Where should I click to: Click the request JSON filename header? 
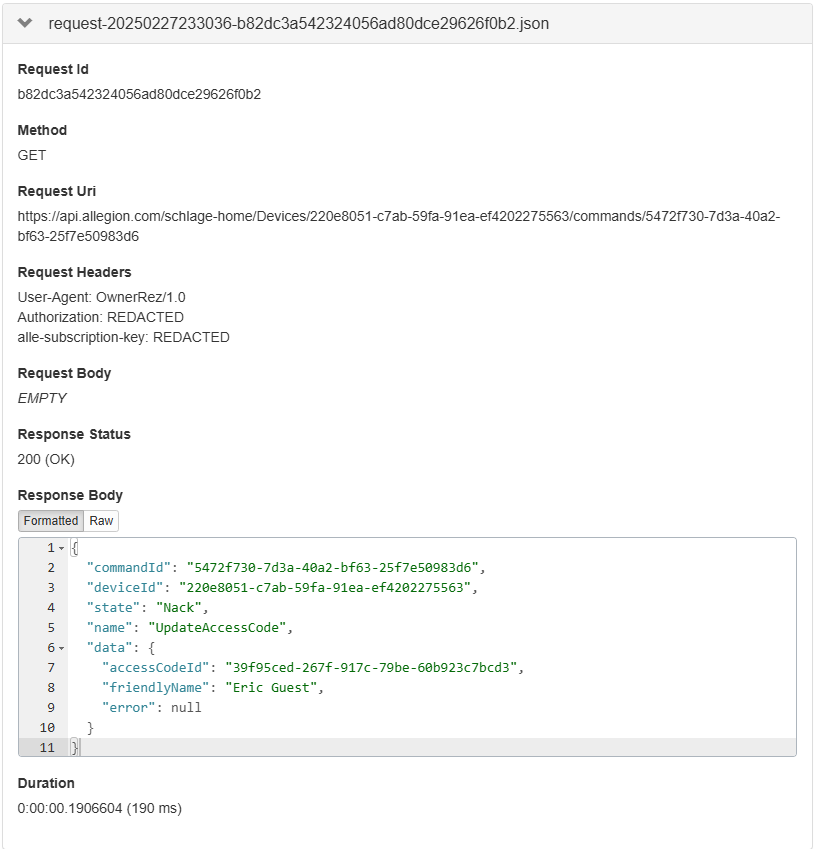coord(298,23)
